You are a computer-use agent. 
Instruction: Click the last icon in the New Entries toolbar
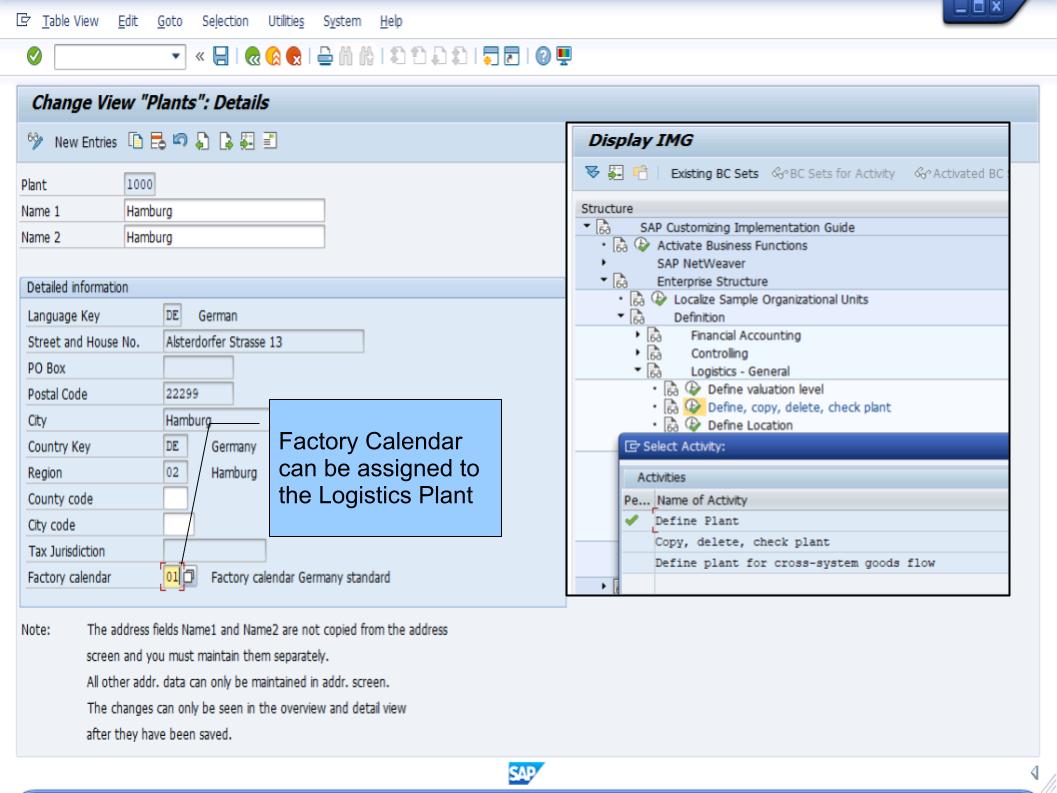(x=270, y=141)
